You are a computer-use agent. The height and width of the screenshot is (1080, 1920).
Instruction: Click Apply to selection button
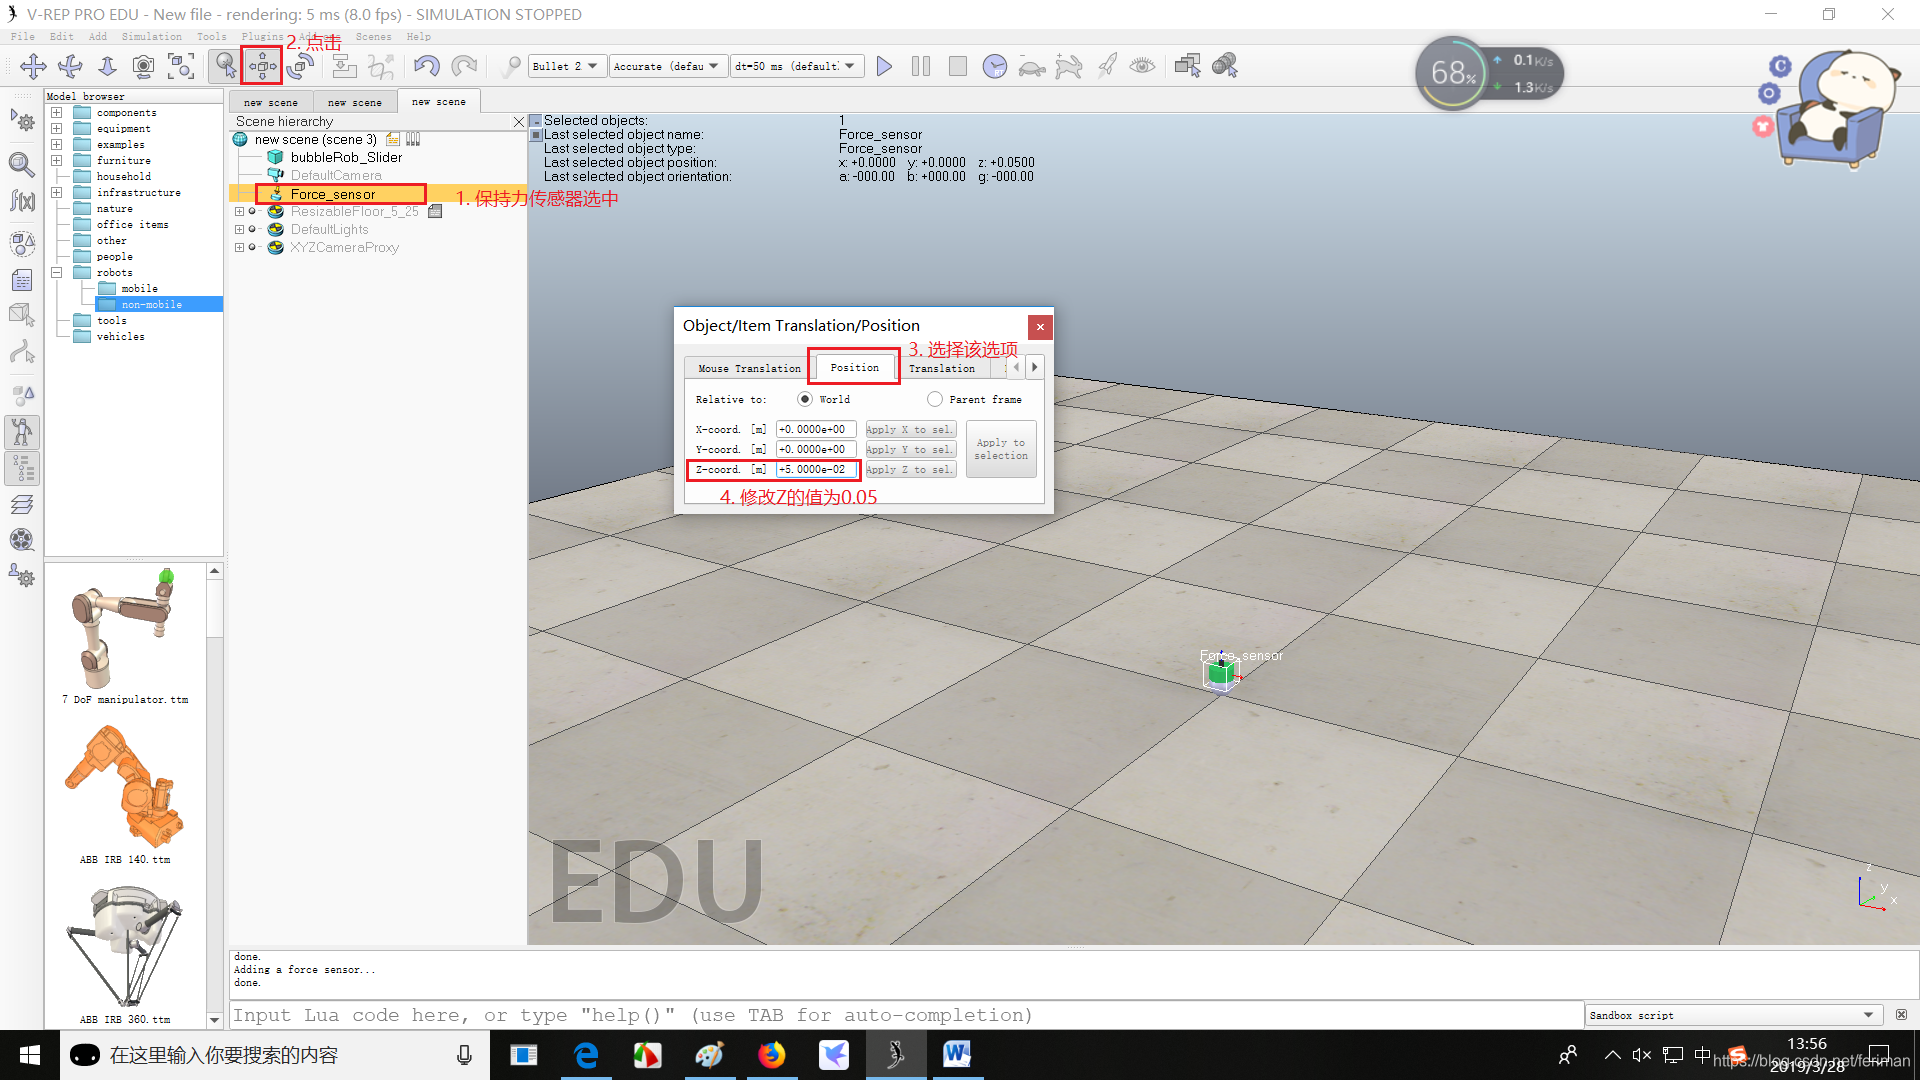coord(998,448)
